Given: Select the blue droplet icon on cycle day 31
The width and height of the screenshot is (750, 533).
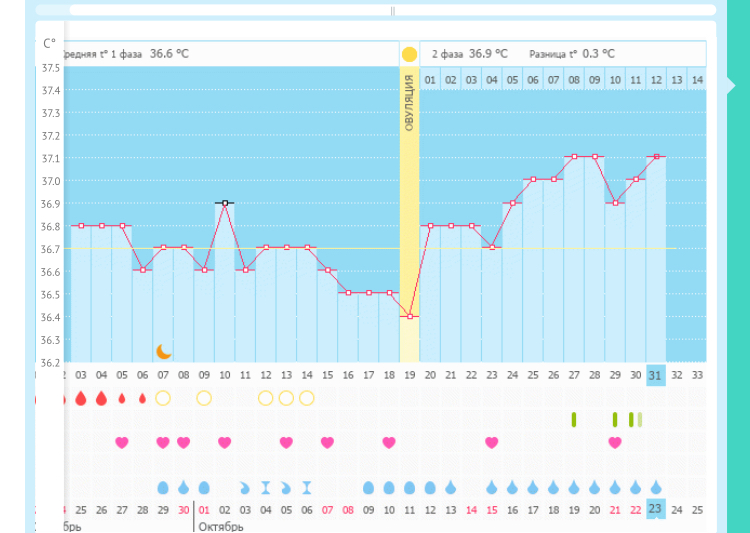Looking at the screenshot, I should click(x=656, y=487).
